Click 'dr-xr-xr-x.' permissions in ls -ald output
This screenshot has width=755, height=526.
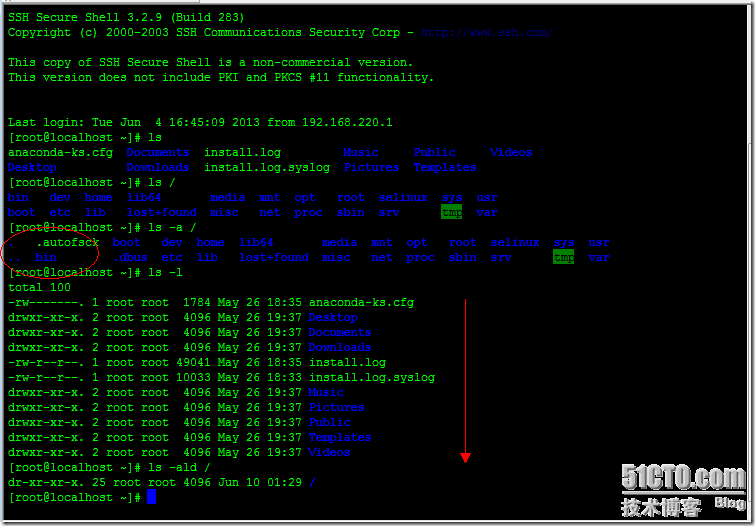(x=46, y=482)
